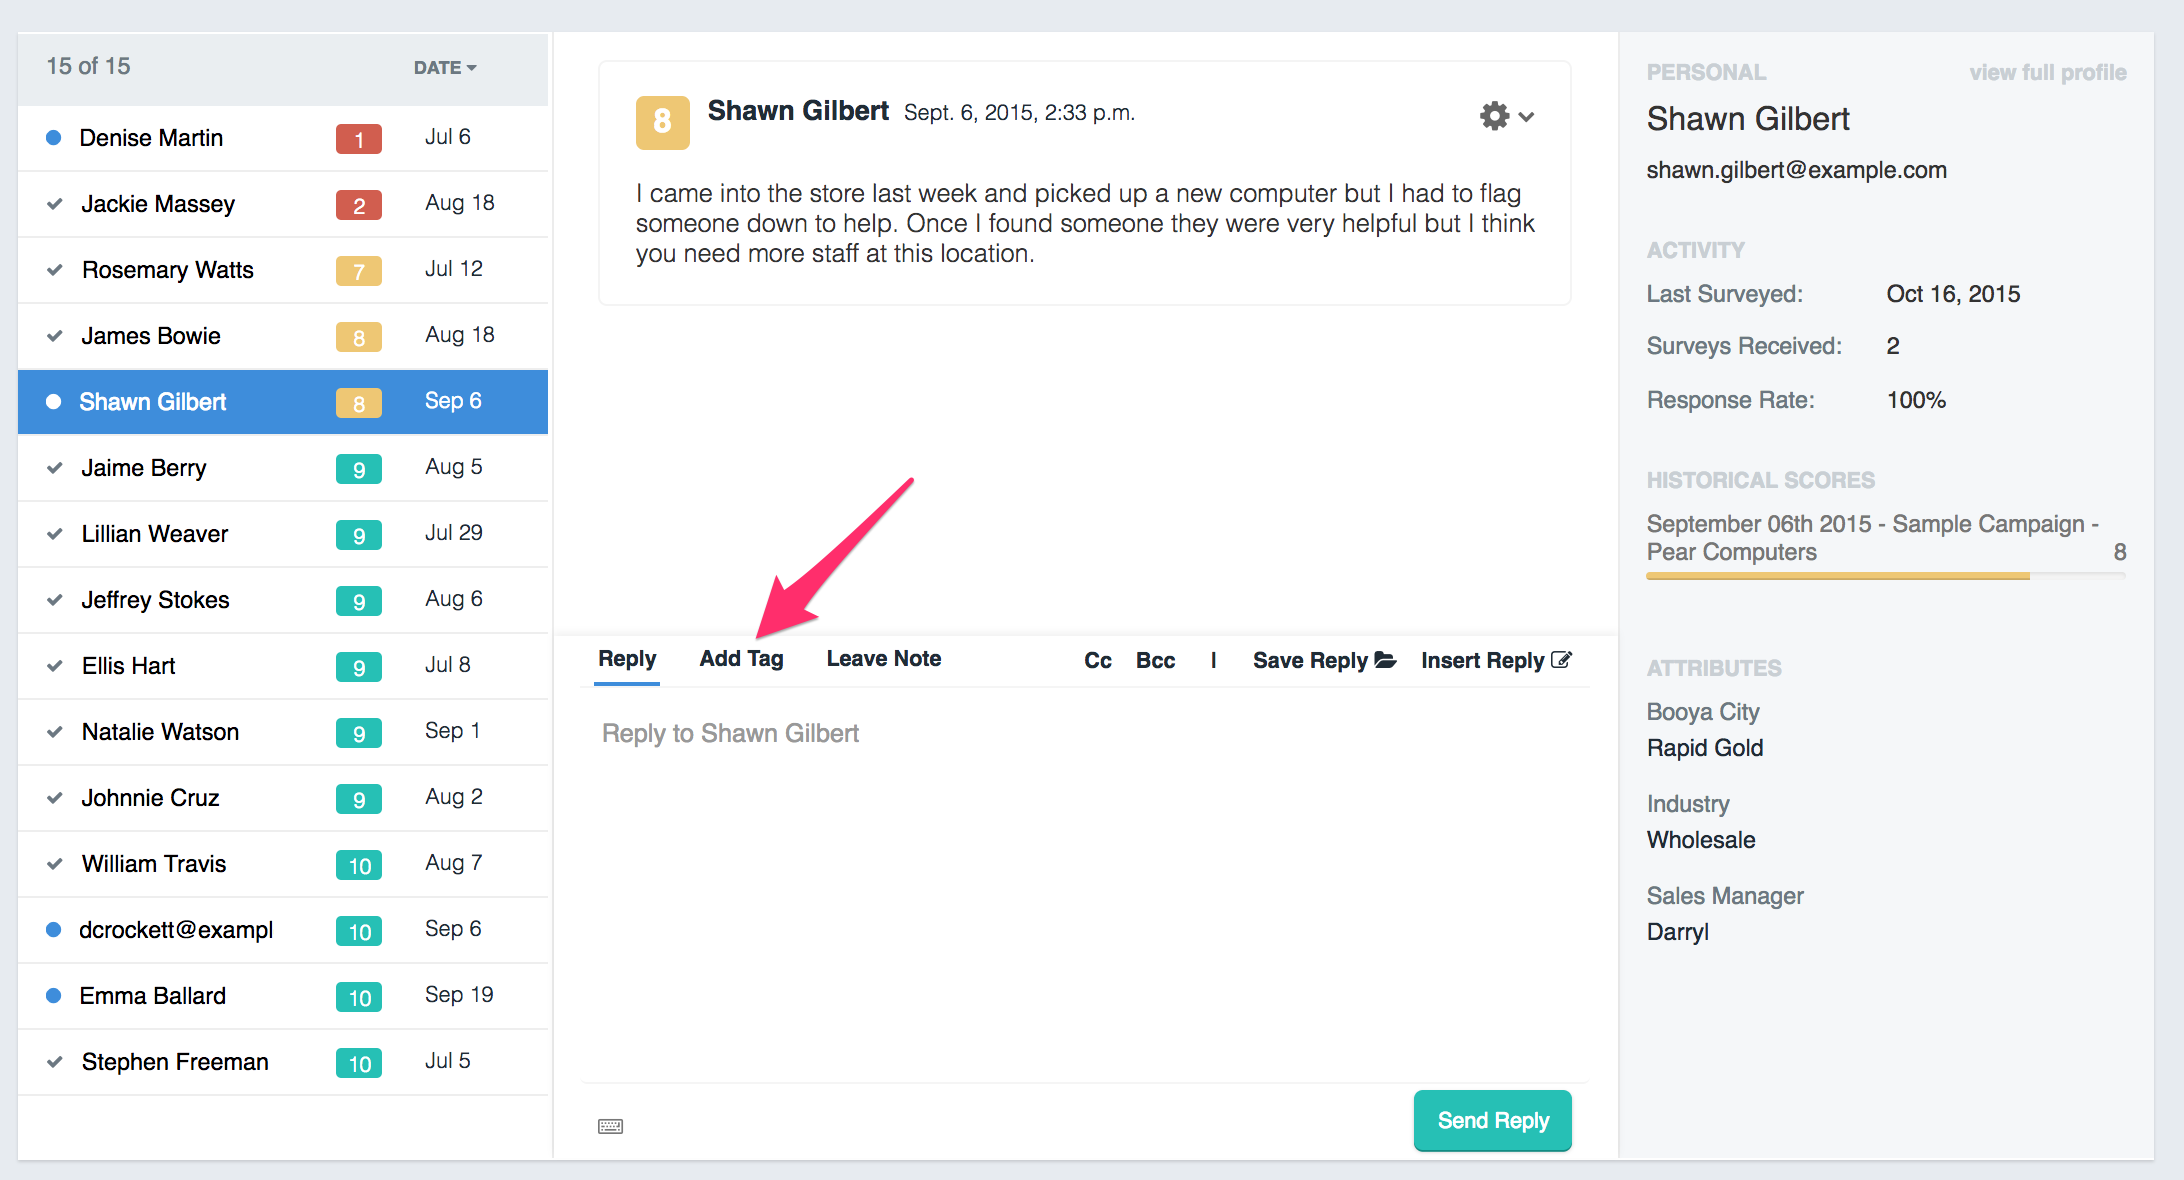This screenshot has width=2184, height=1180.
Task: Click the keyboard icon below the reply box
Action: [x=610, y=1126]
